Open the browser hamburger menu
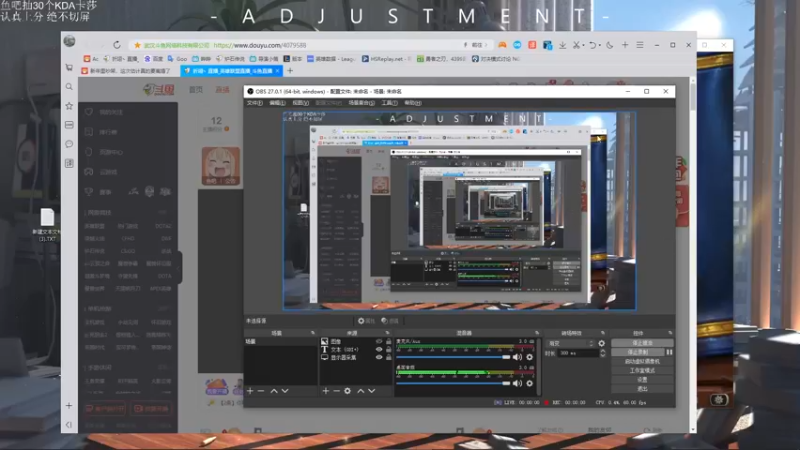800x450 pixels. [x=640, y=45]
